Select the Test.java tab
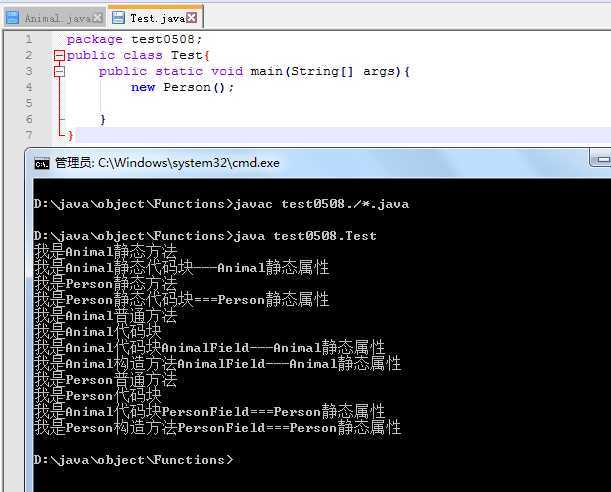611x492 pixels. pos(155,18)
